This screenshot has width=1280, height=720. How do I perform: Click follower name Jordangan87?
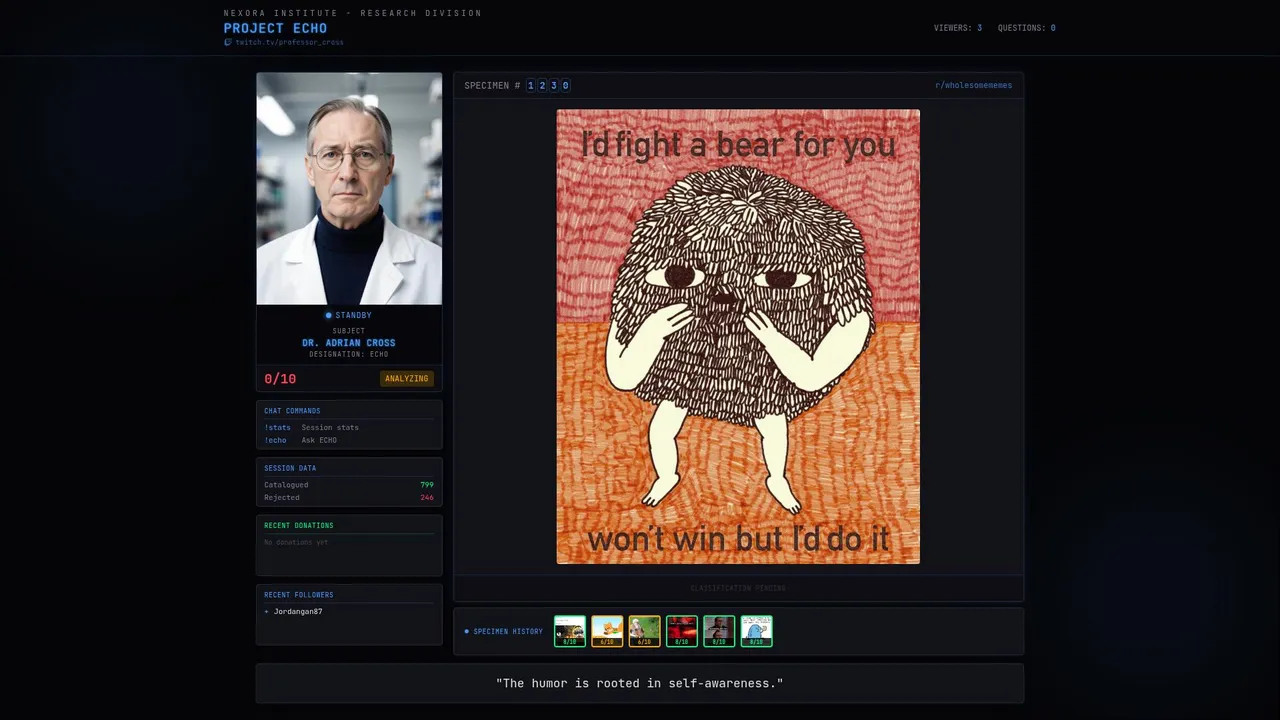click(x=298, y=611)
